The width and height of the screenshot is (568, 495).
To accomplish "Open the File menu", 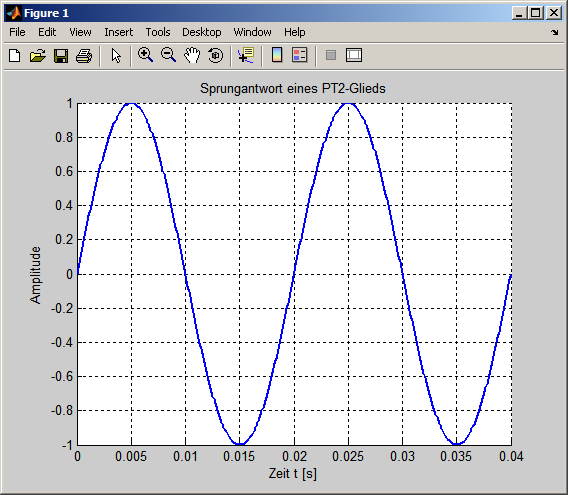I will [x=17, y=32].
